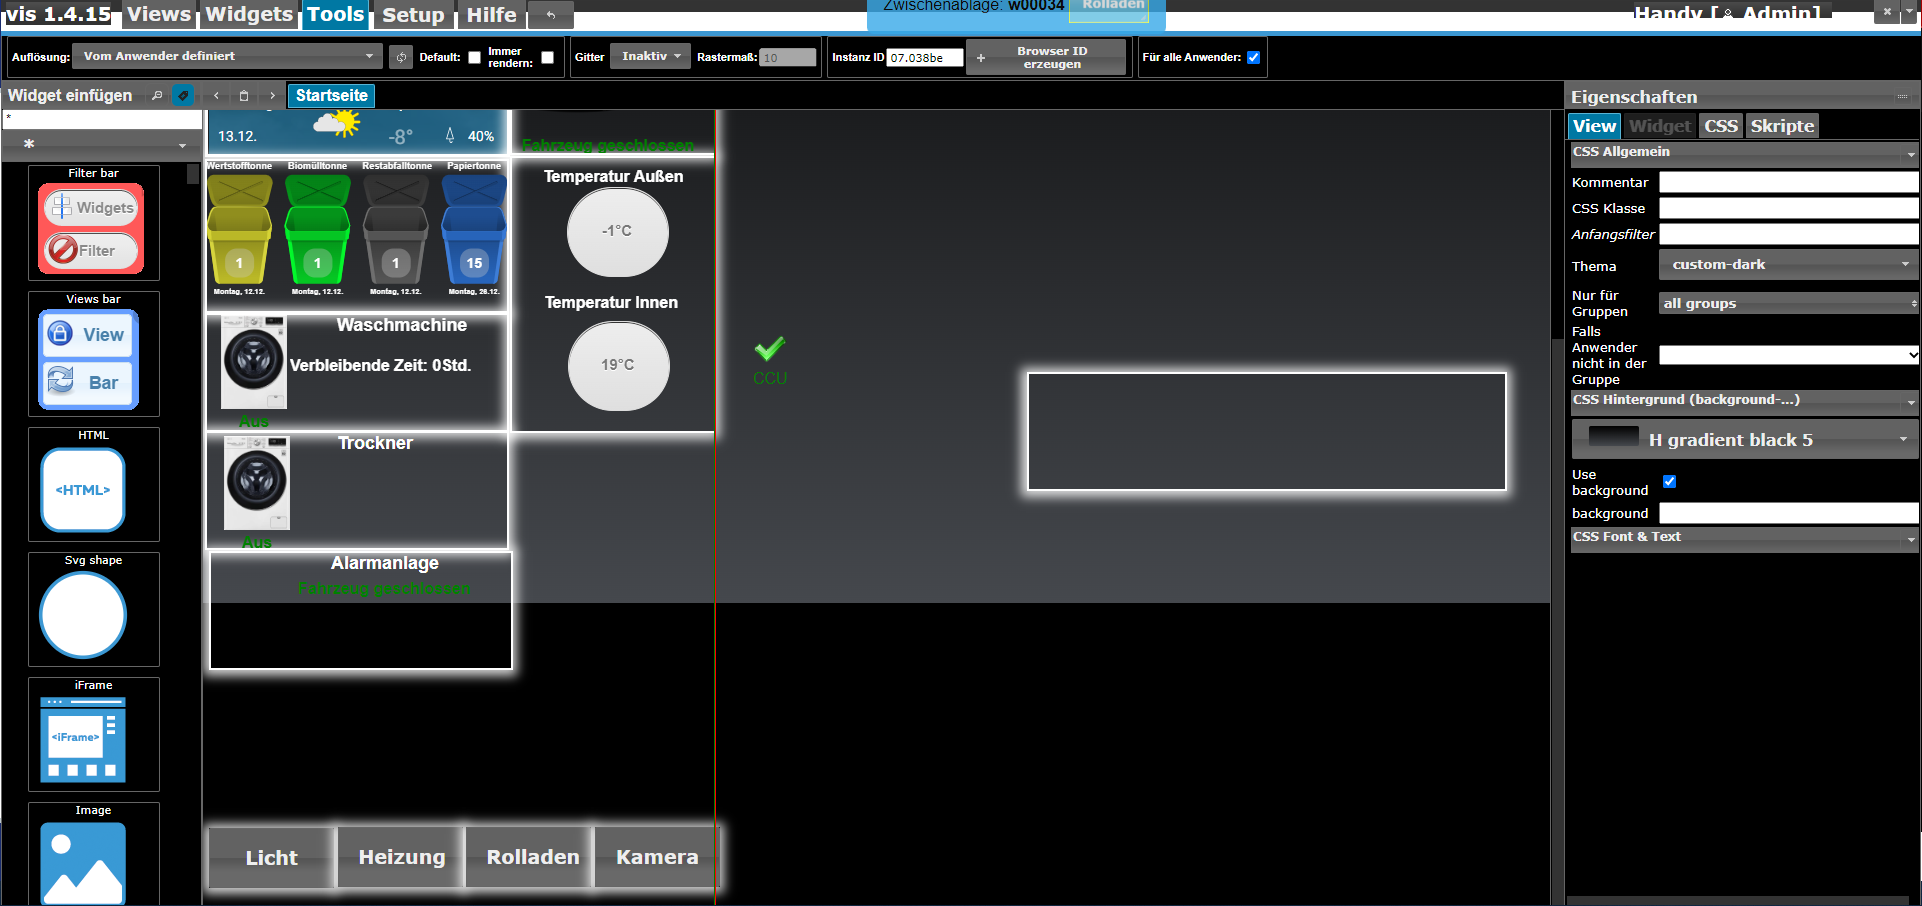Select the Startseite view tab

click(x=332, y=96)
